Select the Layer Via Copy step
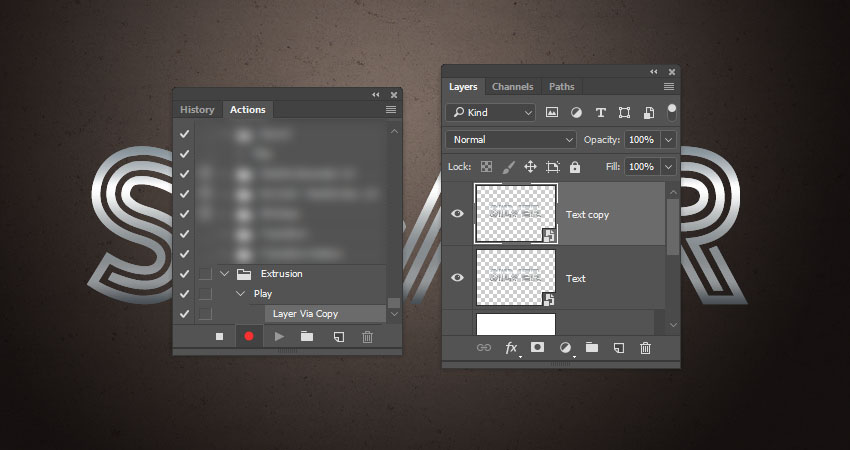The image size is (850, 450). pyautogui.click(x=305, y=313)
